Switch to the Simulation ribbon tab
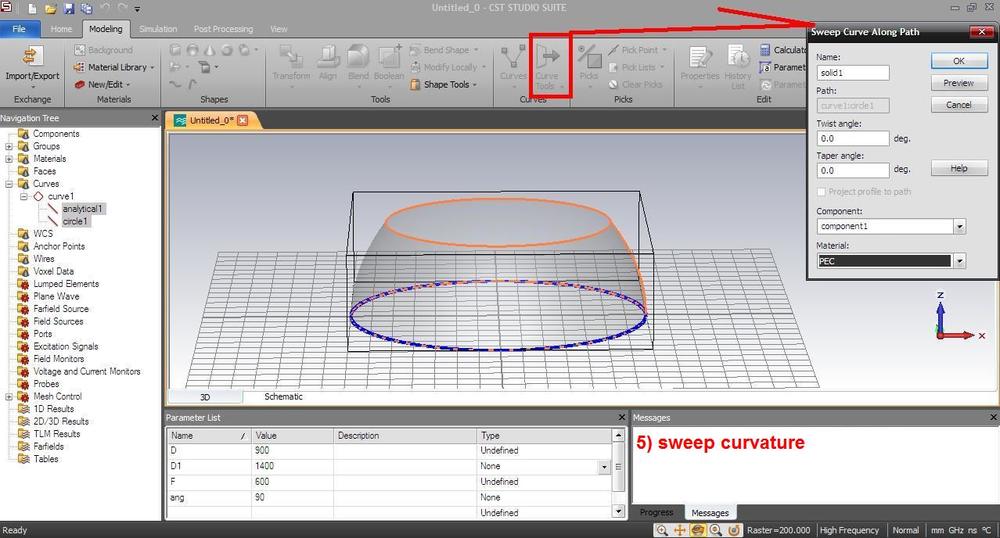Image resolution: width=1000 pixels, height=538 pixels. (158, 29)
